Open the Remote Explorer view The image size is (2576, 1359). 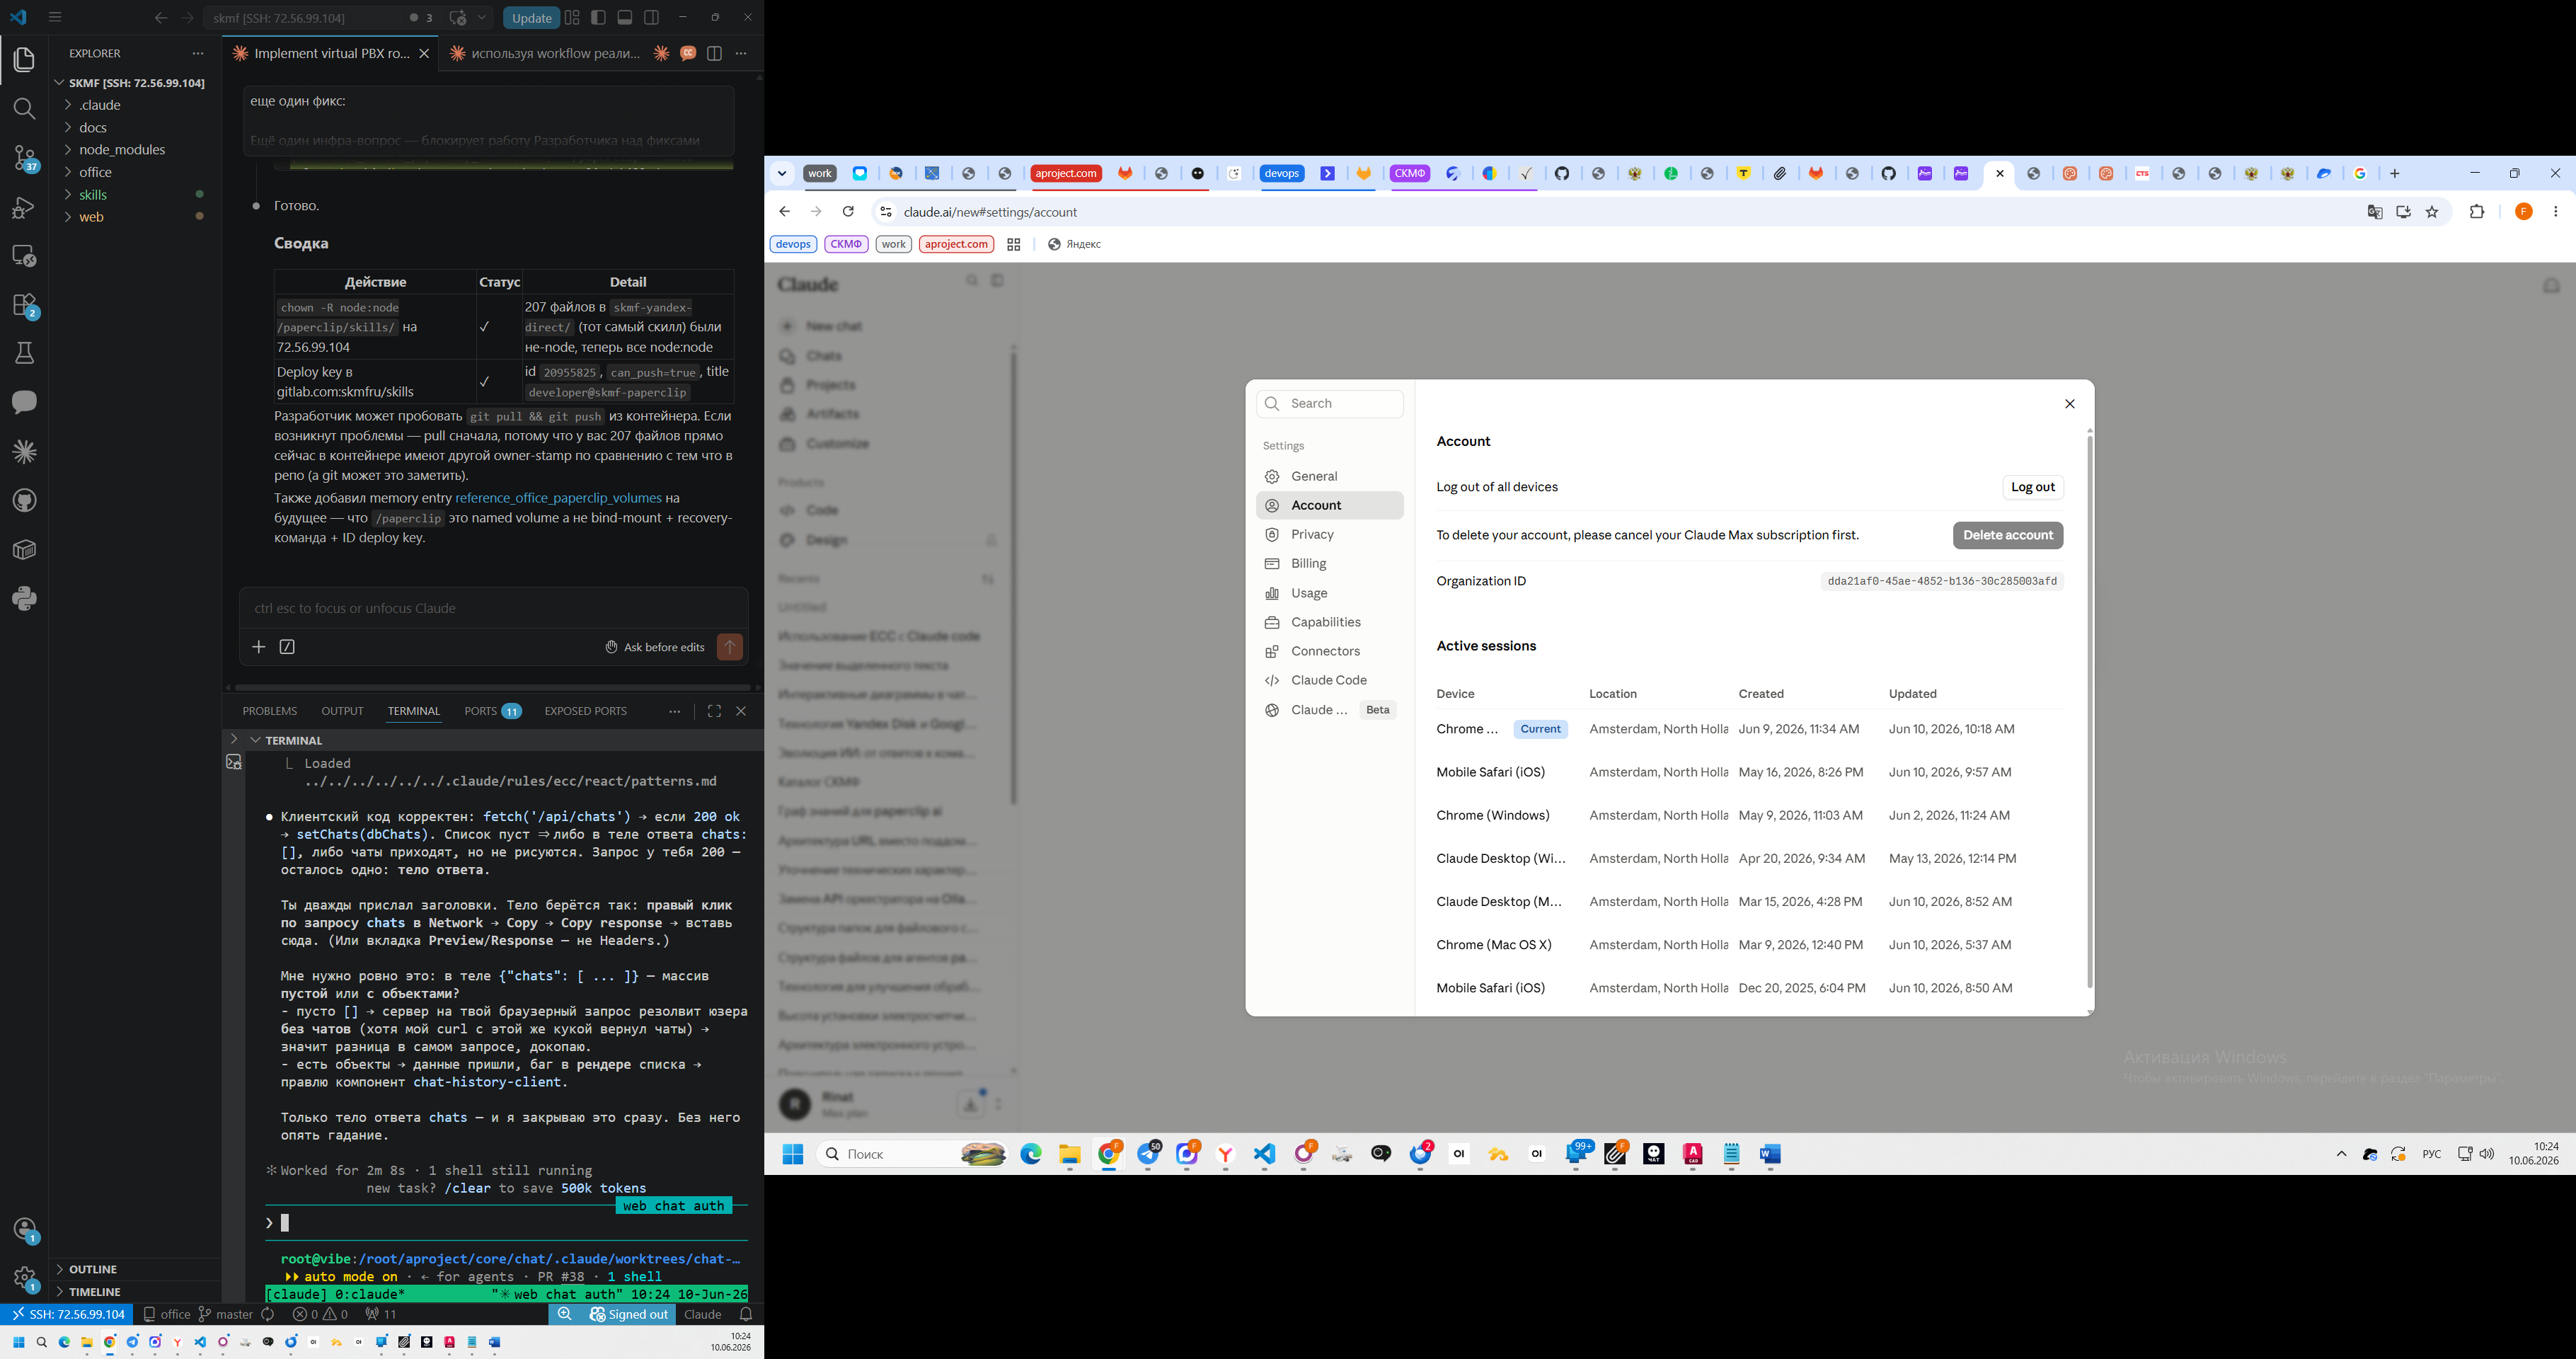(24, 256)
